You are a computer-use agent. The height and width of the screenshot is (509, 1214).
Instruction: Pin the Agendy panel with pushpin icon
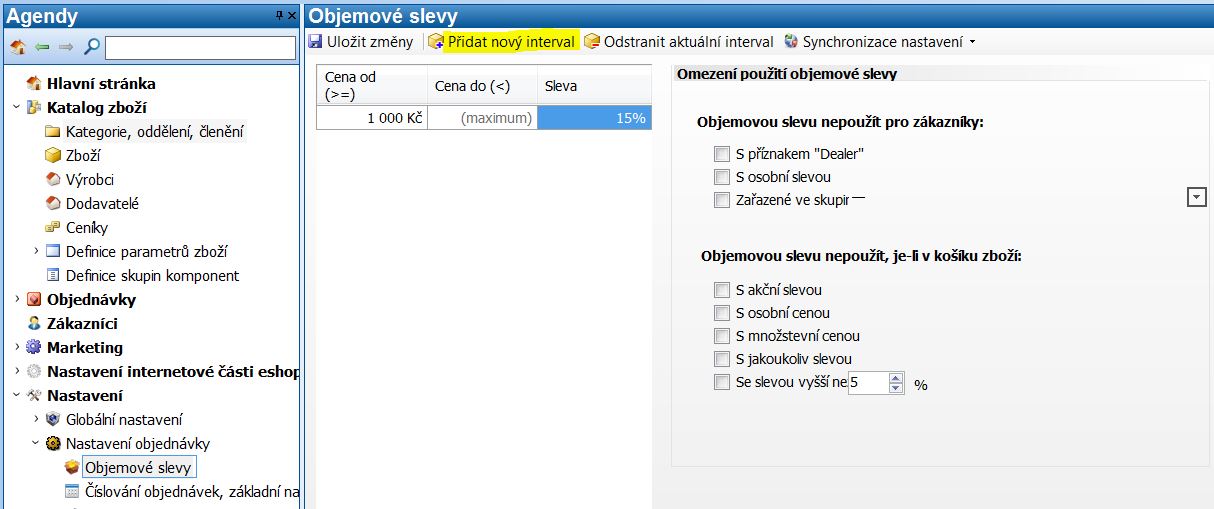point(279,16)
